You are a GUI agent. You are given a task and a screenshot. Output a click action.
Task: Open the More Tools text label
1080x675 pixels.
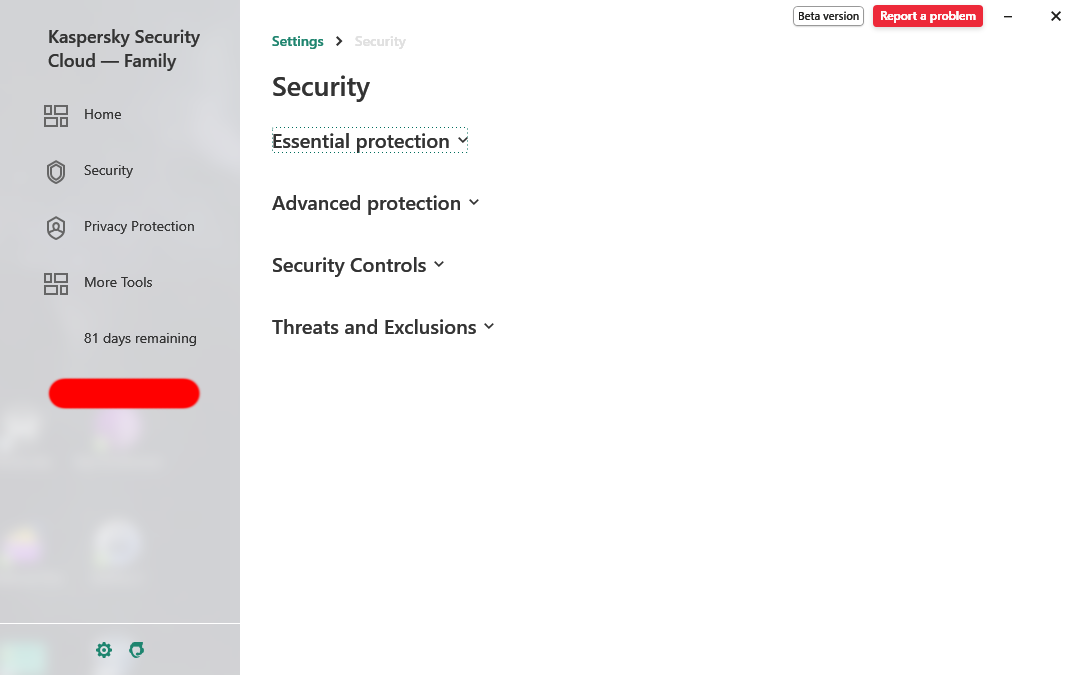(x=118, y=282)
